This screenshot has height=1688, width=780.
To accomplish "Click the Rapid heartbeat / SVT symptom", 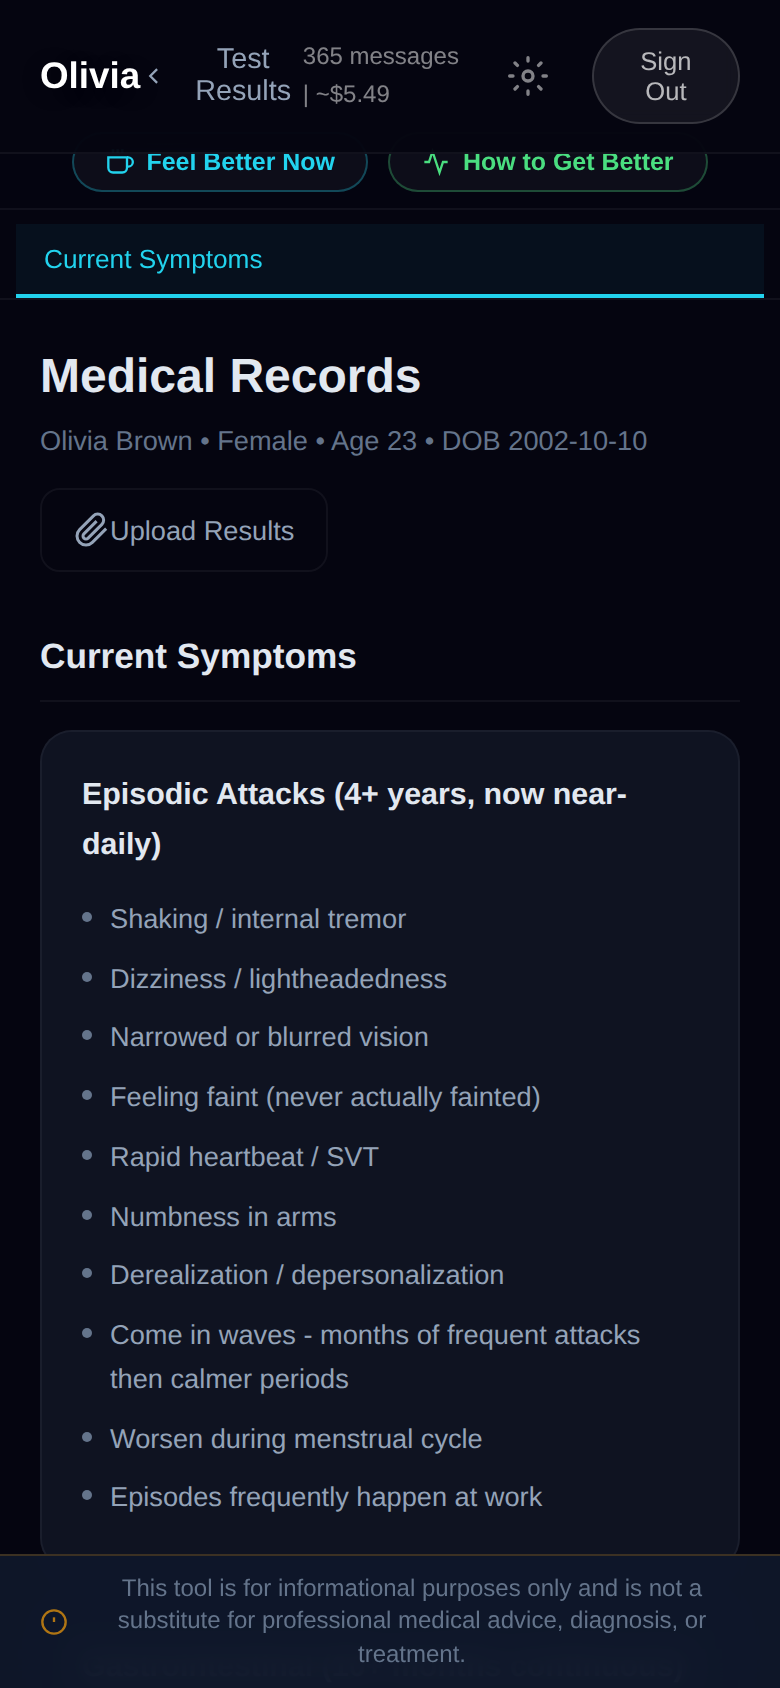I will point(244,1157).
